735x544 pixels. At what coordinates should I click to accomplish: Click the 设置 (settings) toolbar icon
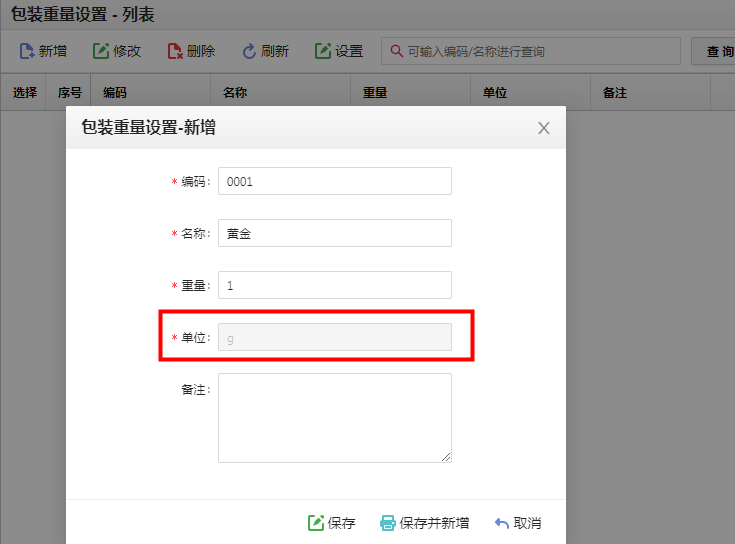(322, 51)
